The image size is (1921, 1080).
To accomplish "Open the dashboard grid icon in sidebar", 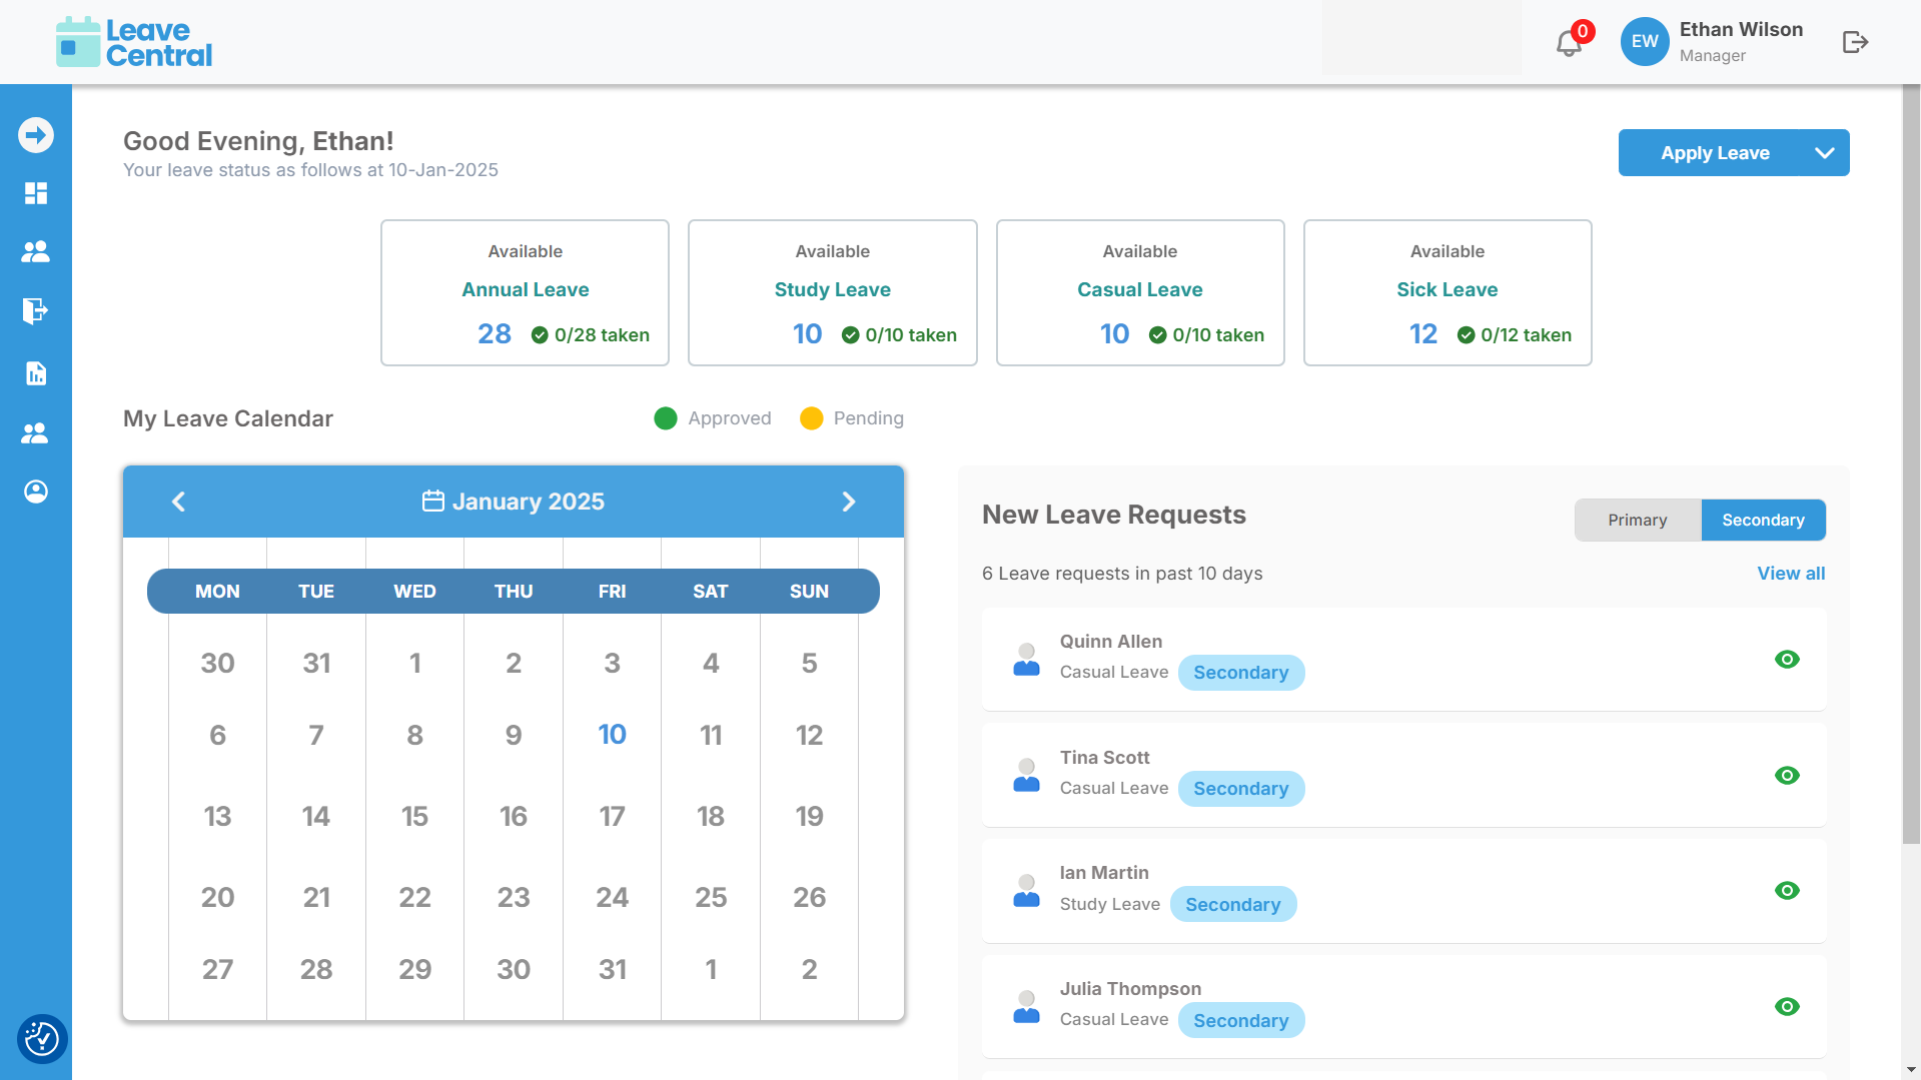I will (x=36, y=193).
